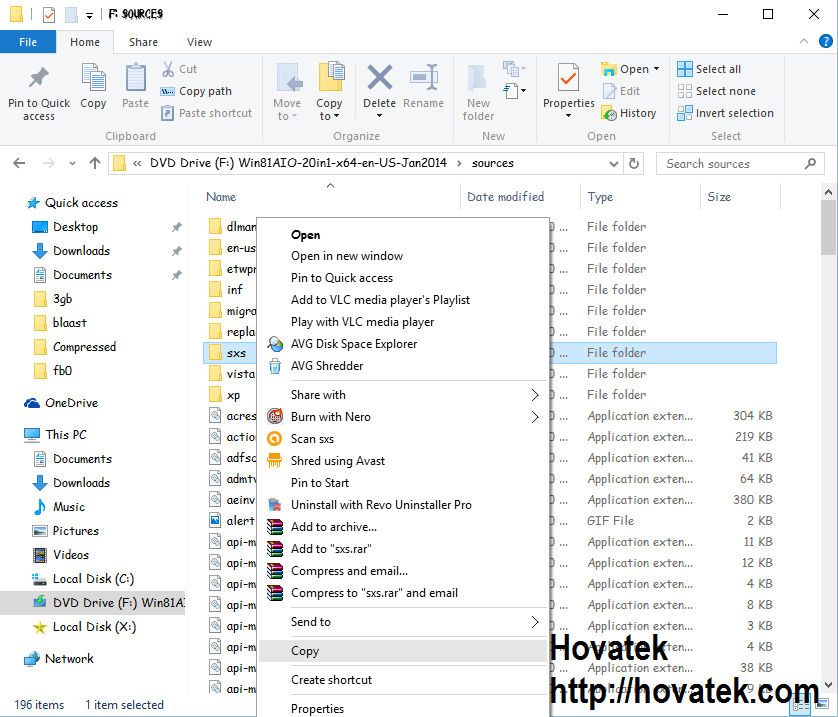Screen dimensions: 838x717
Task: Expand the address bar history dropdown
Action: point(614,163)
